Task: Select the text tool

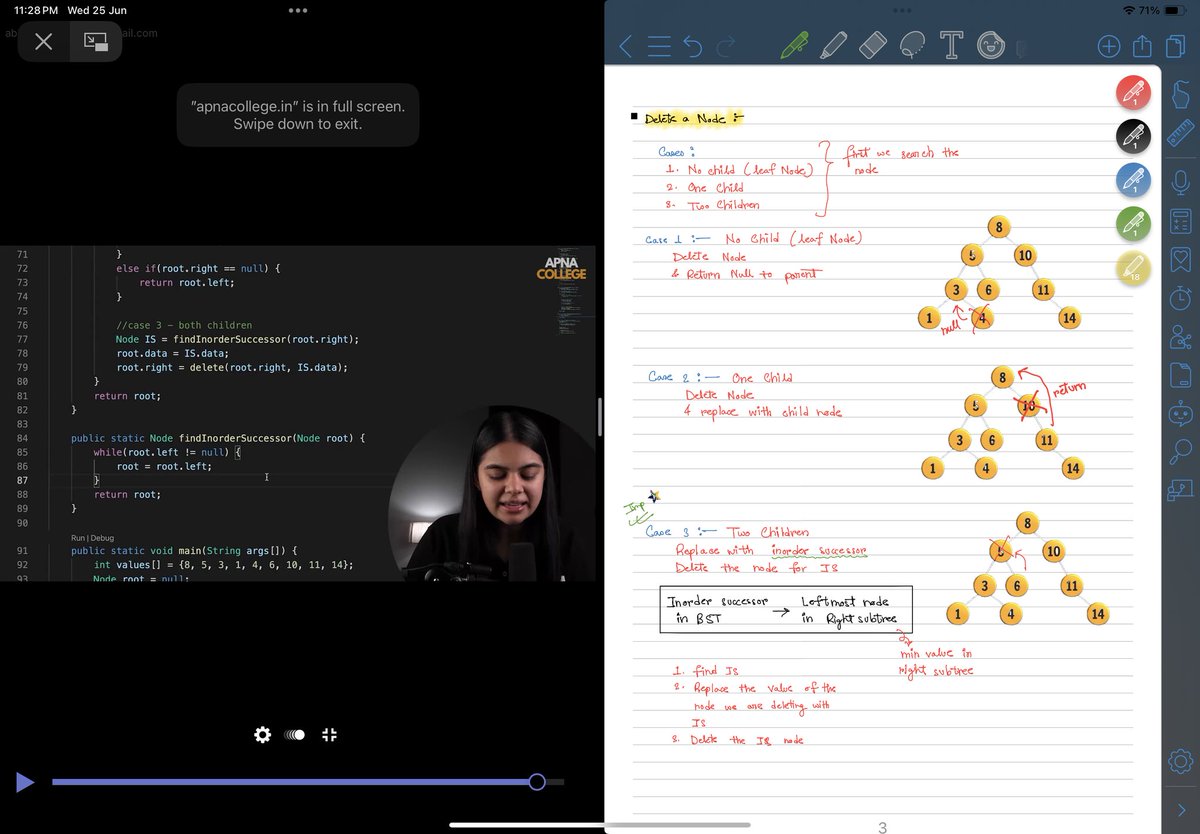Action: (951, 45)
